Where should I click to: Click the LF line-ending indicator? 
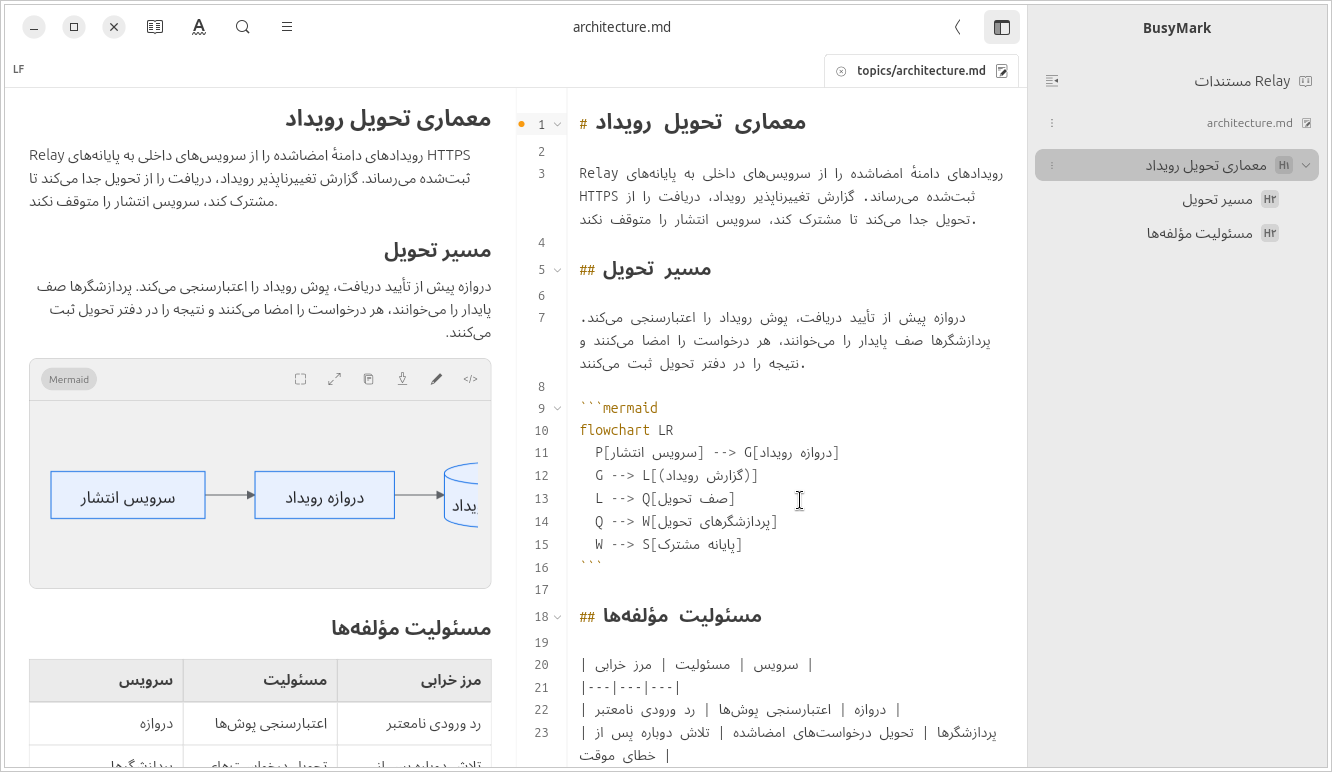point(19,69)
